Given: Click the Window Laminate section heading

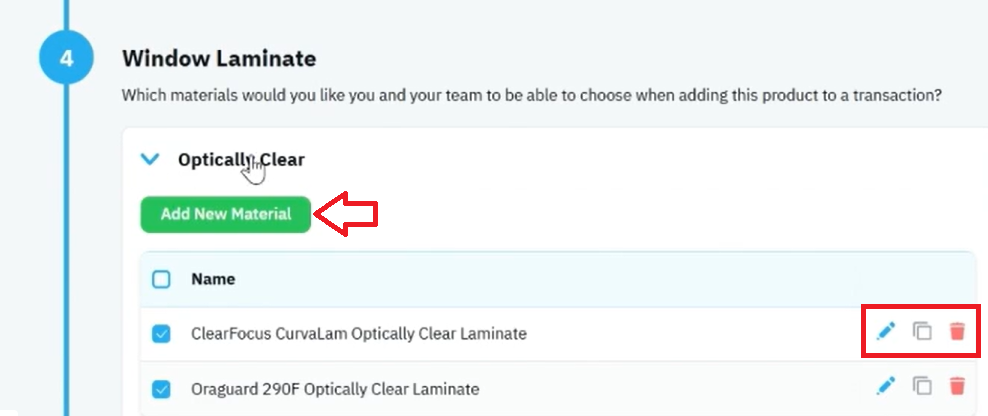Looking at the screenshot, I should click(x=219, y=59).
